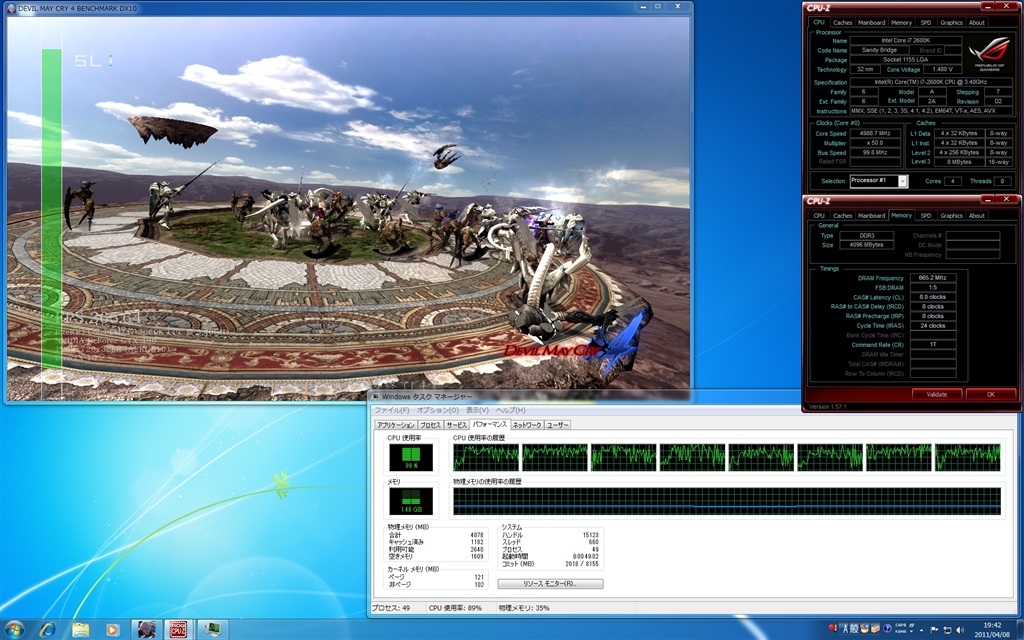
Task: Switch to Caches tab in upper CPU-Z
Action: coord(842,22)
